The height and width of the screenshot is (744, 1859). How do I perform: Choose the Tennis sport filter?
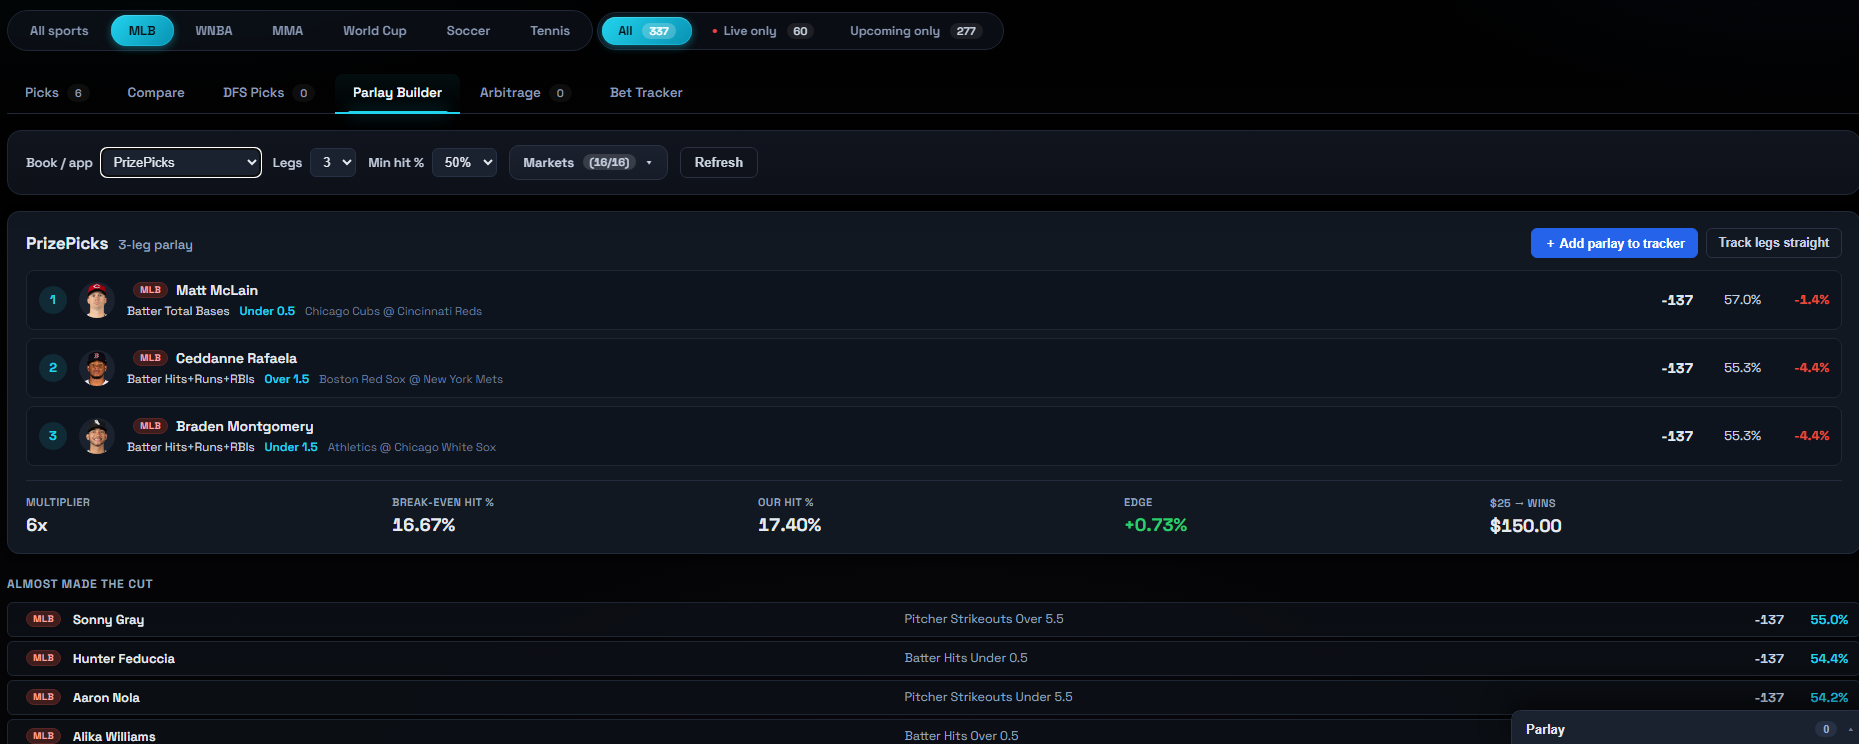coord(550,31)
